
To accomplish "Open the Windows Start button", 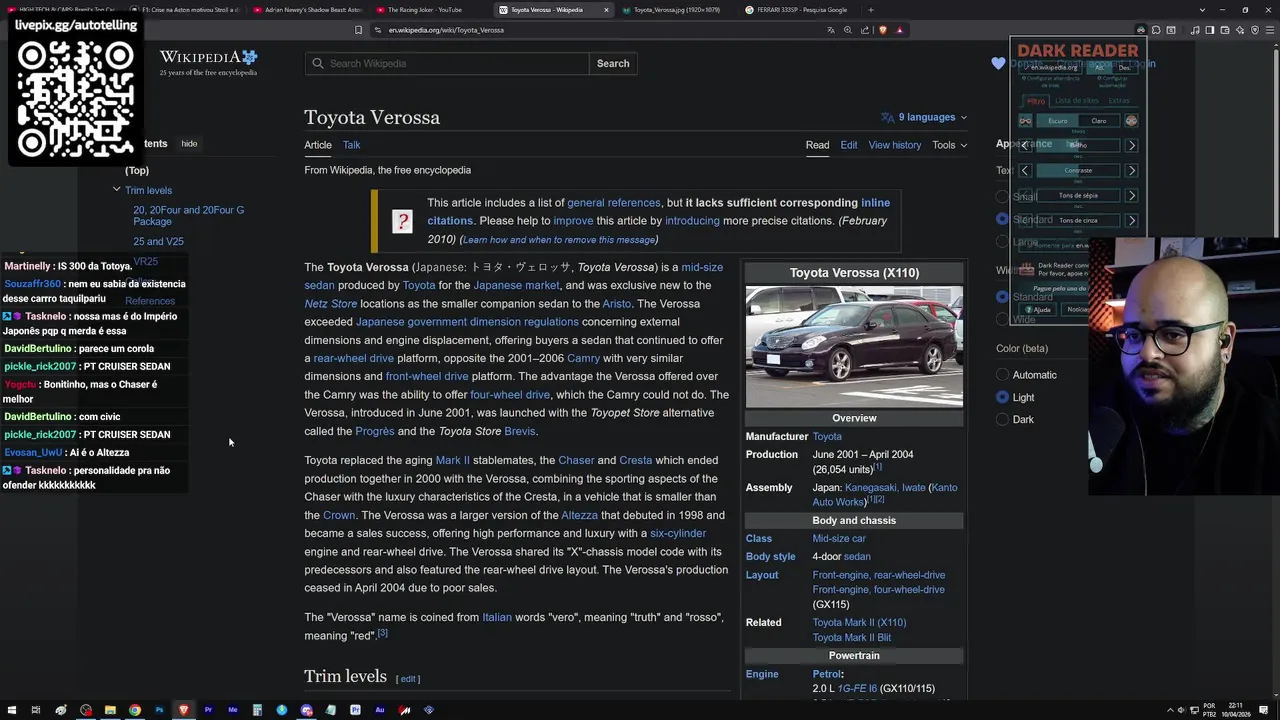I will (x=12, y=710).
